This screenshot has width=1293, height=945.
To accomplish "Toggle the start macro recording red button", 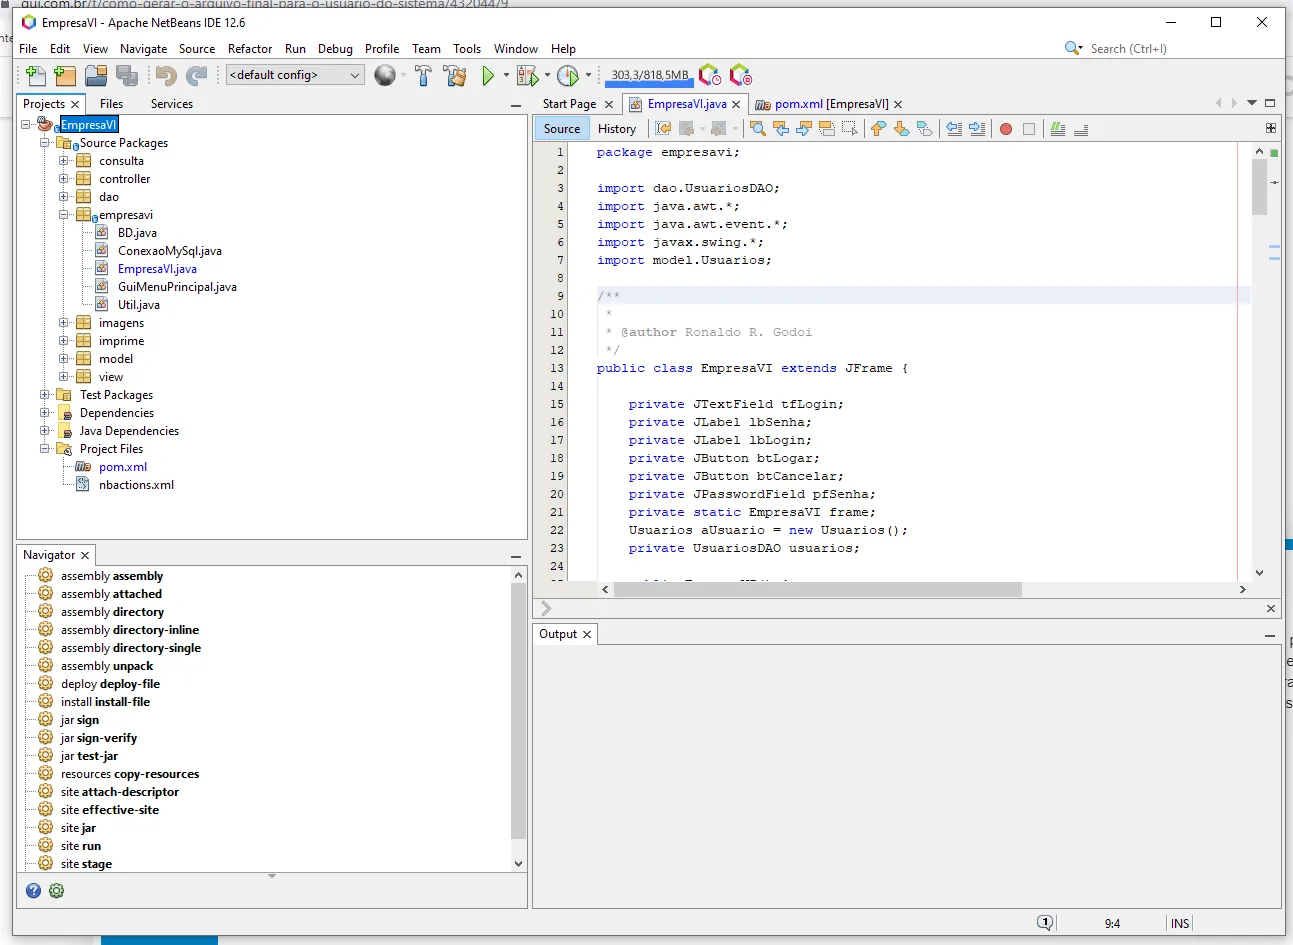I will [1006, 129].
